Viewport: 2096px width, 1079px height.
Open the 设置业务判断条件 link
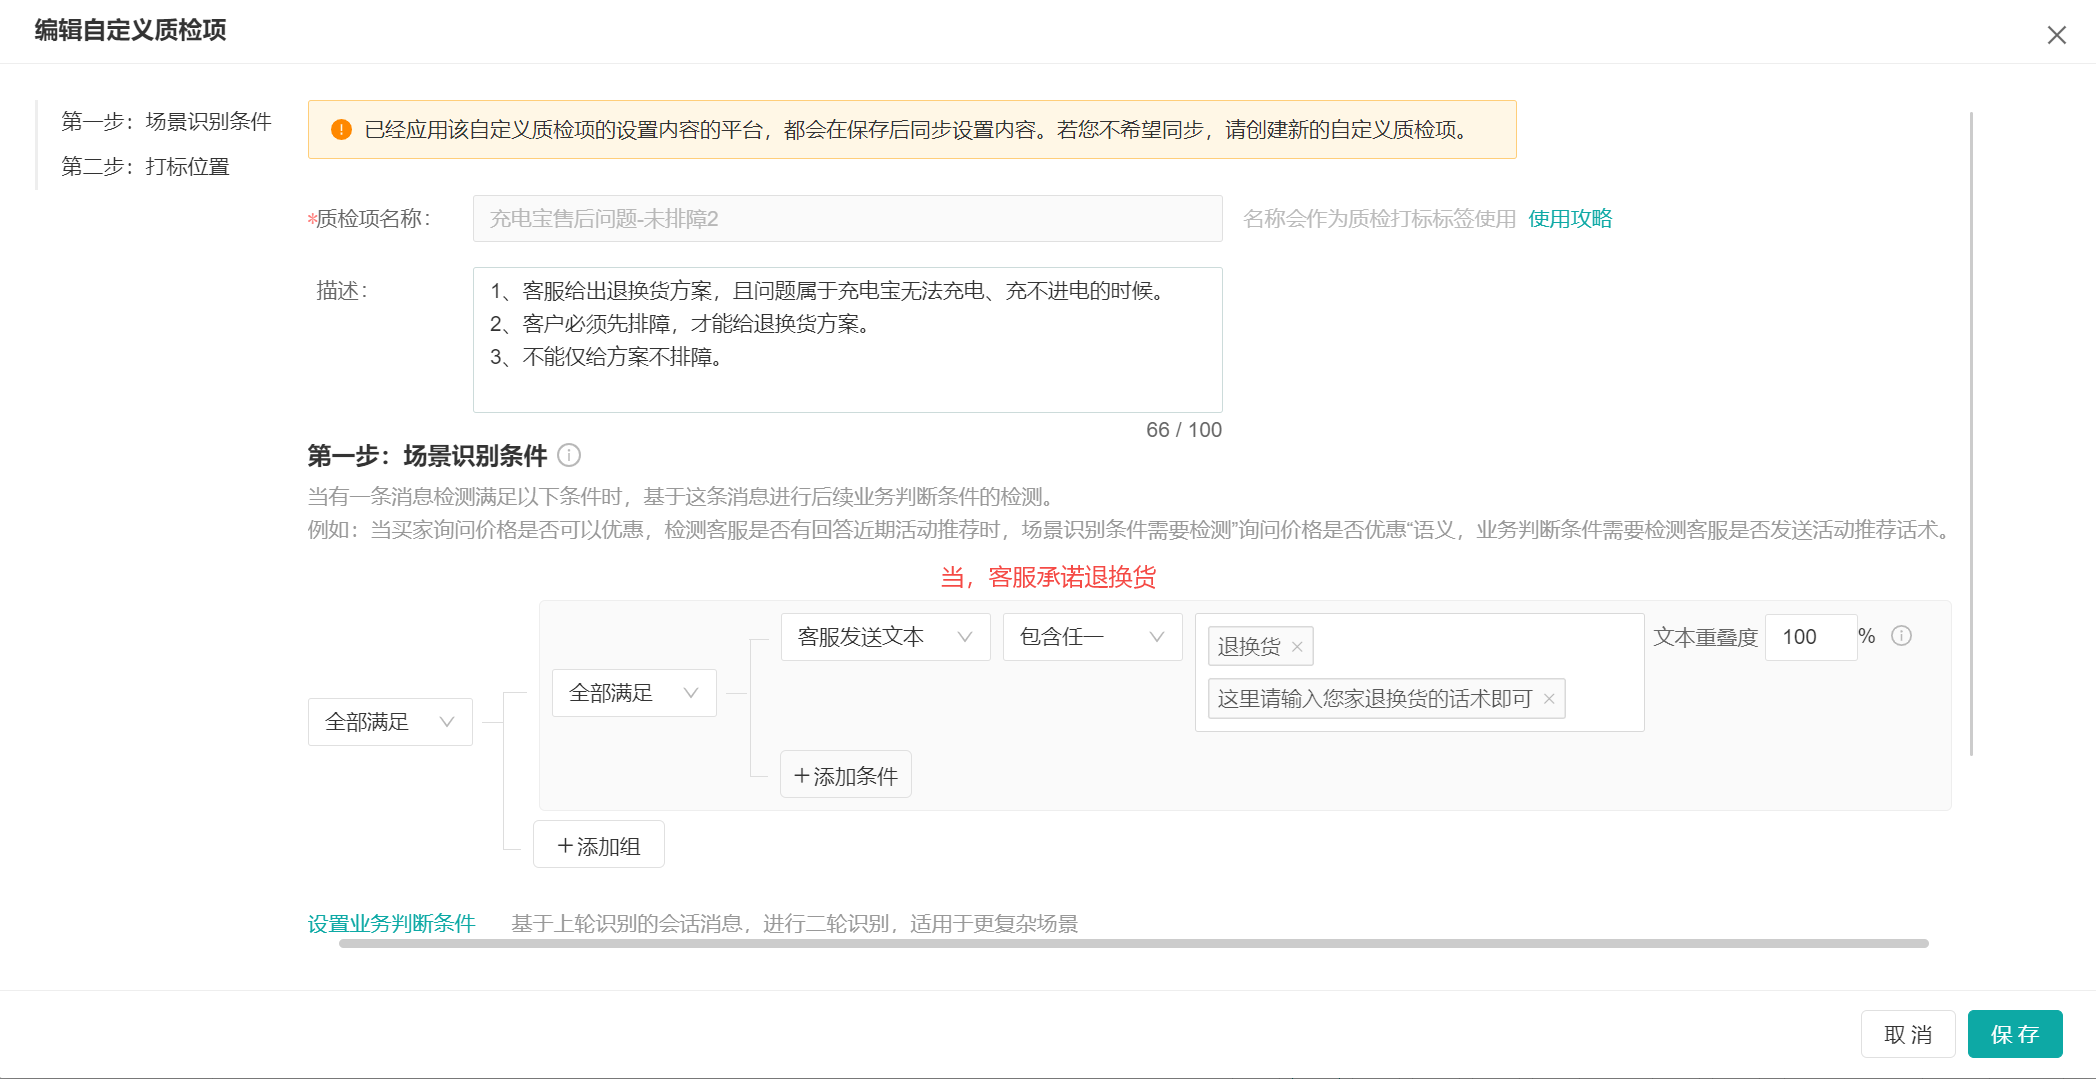[391, 924]
